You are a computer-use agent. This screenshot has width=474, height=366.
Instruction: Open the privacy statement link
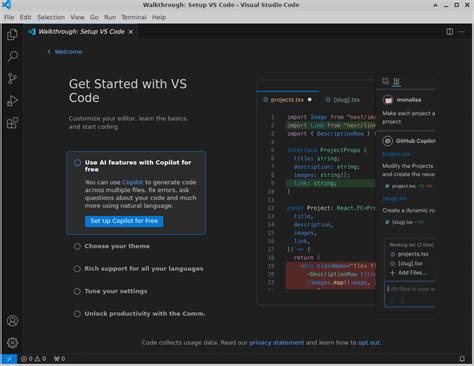point(277,342)
